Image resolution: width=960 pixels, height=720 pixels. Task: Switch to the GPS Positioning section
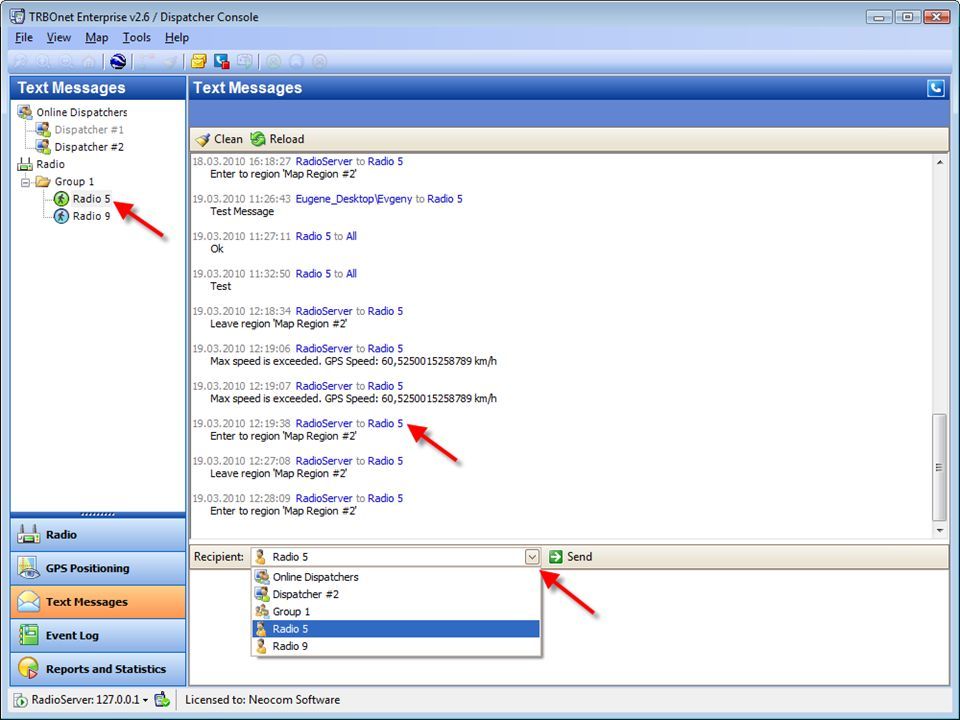coord(98,568)
